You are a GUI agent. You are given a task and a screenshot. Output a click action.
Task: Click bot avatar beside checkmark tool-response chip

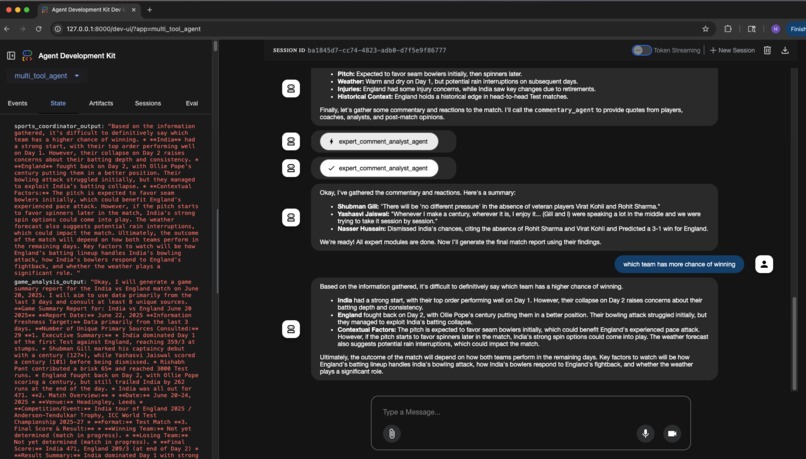(x=291, y=168)
